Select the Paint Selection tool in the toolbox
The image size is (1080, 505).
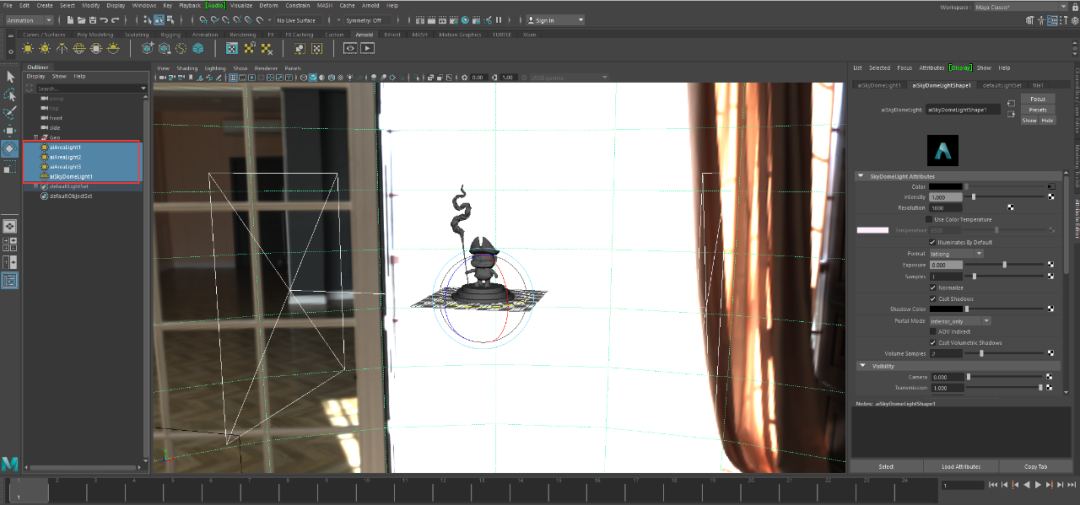click(x=10, y=112)
